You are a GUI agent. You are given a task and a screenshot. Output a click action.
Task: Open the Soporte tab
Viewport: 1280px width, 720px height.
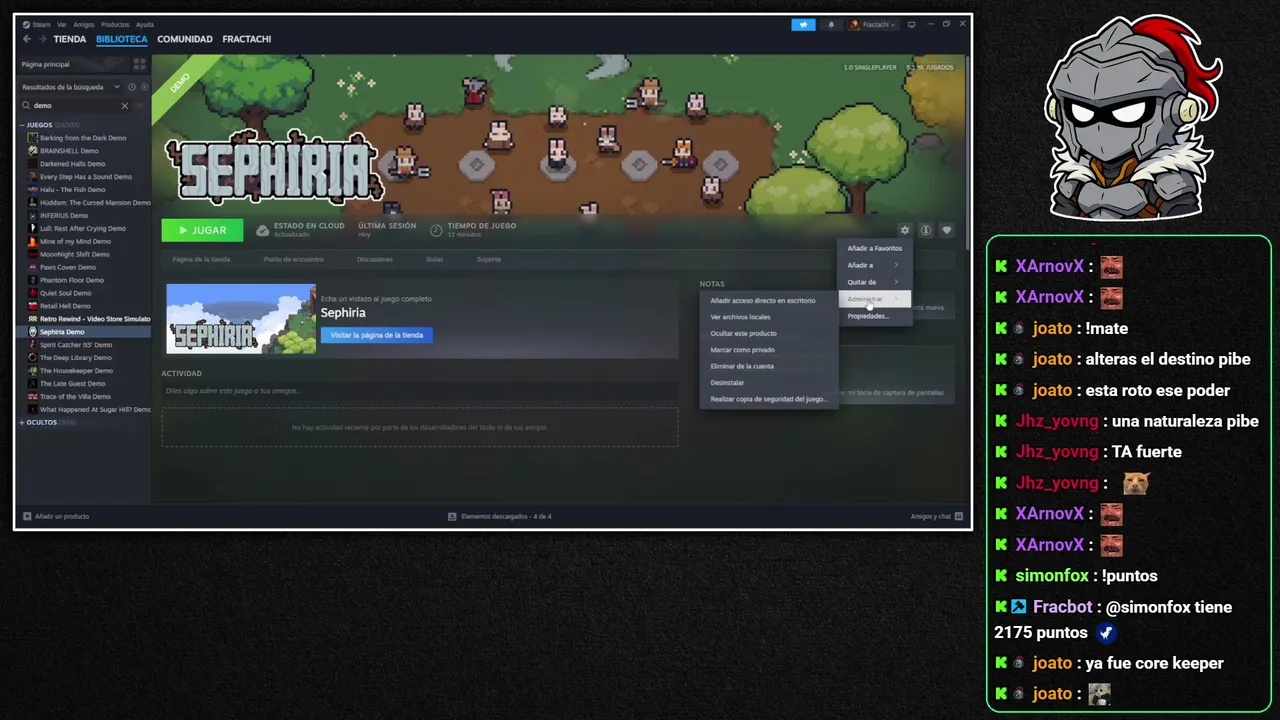tap(489, 259)
